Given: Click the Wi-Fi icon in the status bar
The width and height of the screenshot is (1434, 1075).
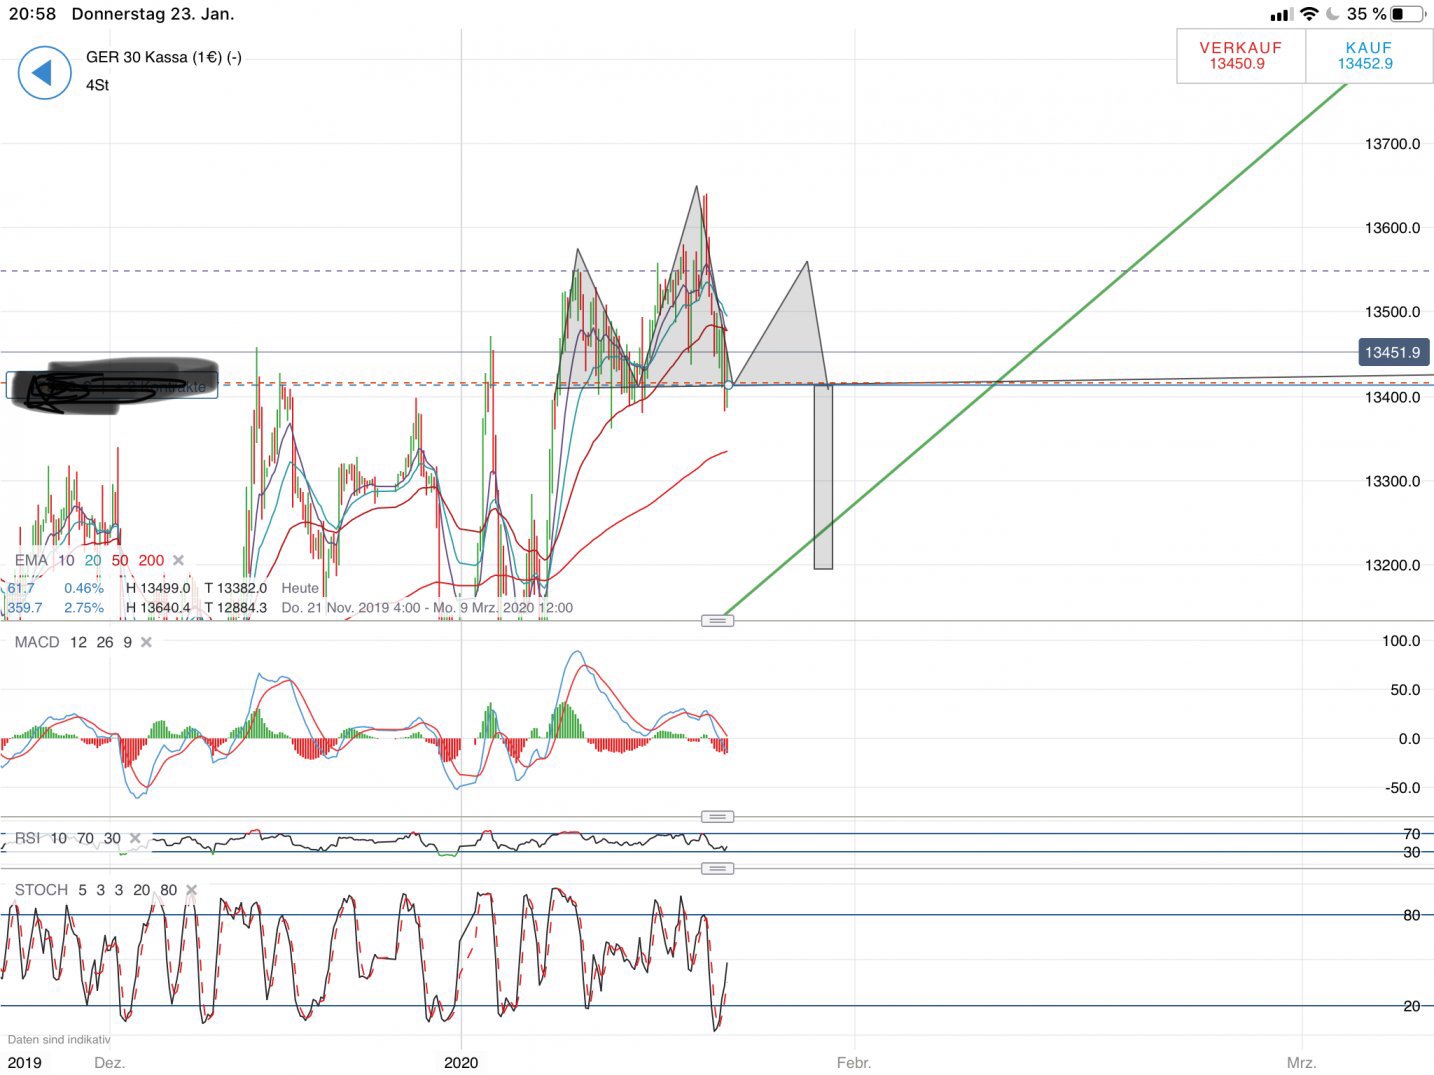Looking at the screenshot, I should 1309,14.
